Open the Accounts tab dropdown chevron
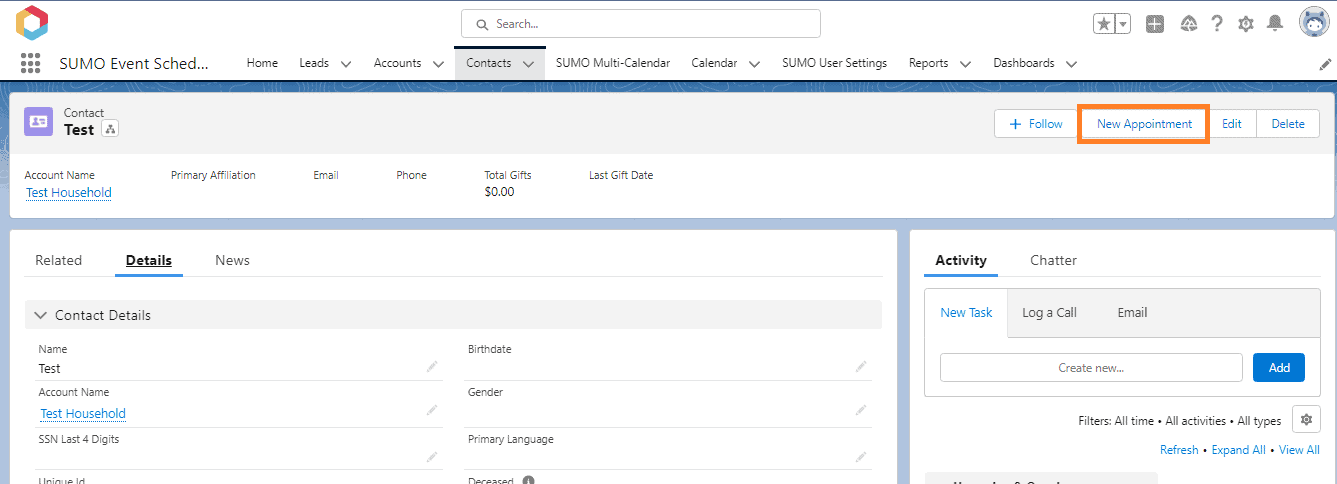The height and width of the screenshot is (484, 1337). point(438,64)
